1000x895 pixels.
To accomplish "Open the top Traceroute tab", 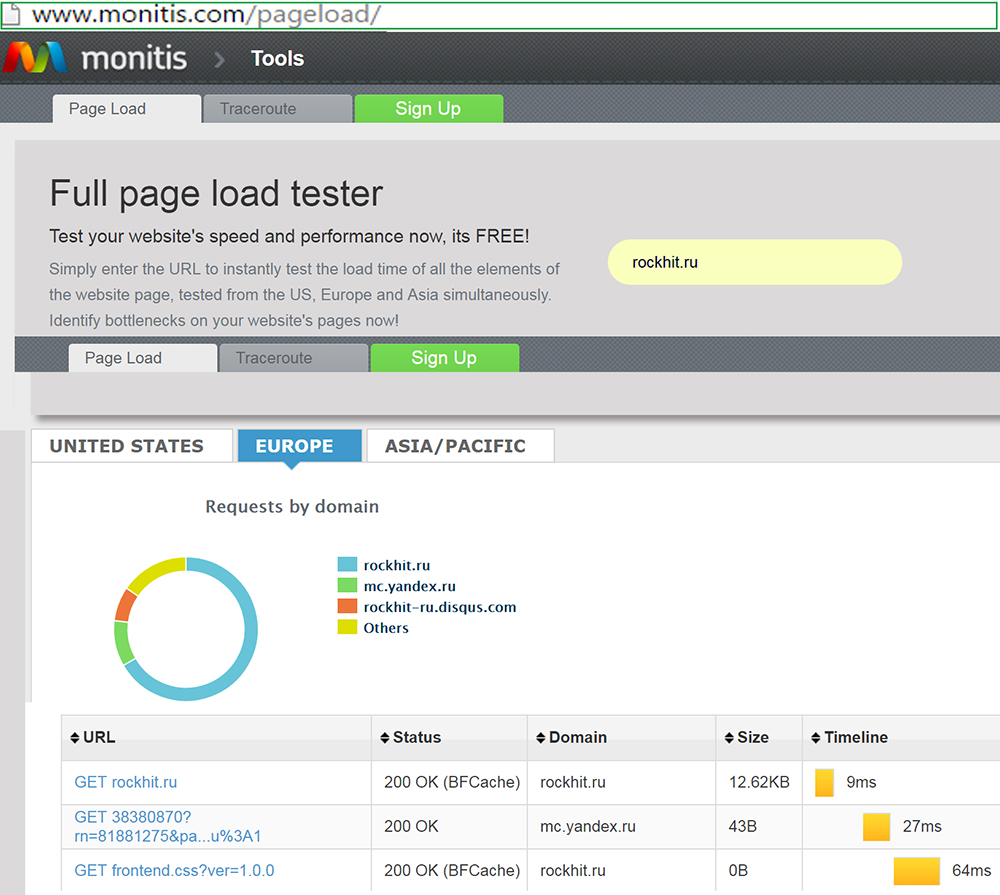I will tap(258, 109).
